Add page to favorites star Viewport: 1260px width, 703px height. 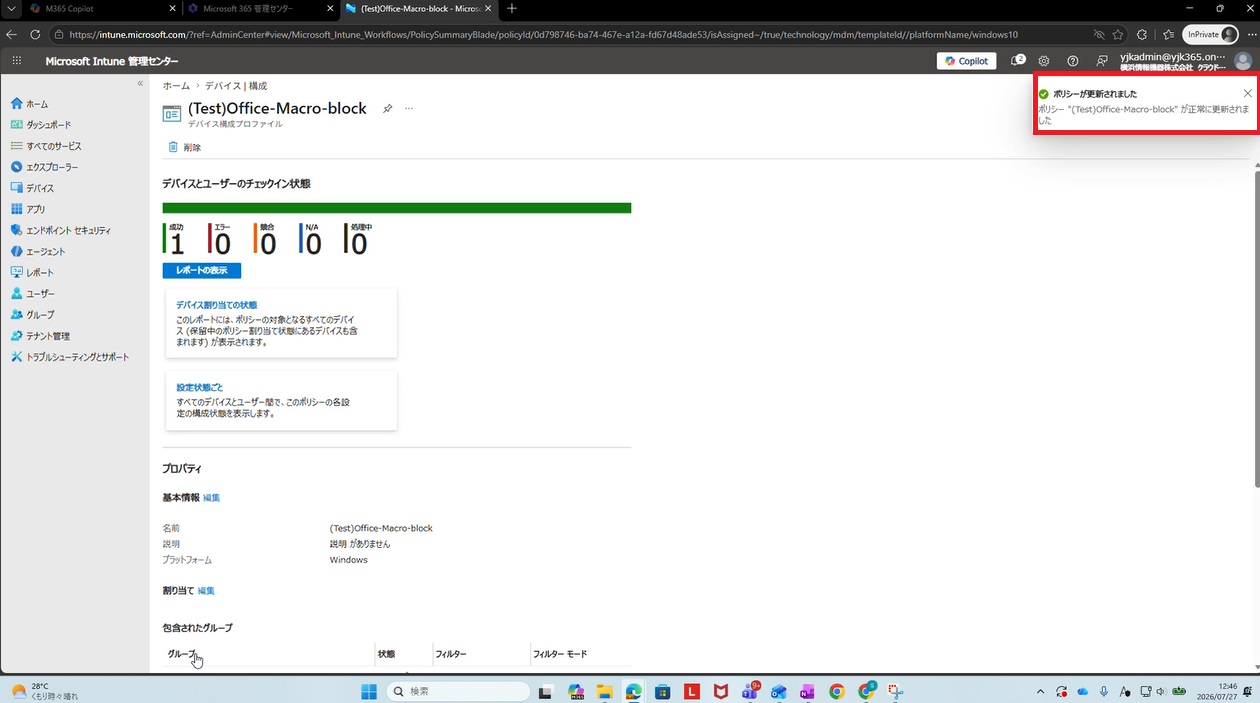coord(1118,34)
